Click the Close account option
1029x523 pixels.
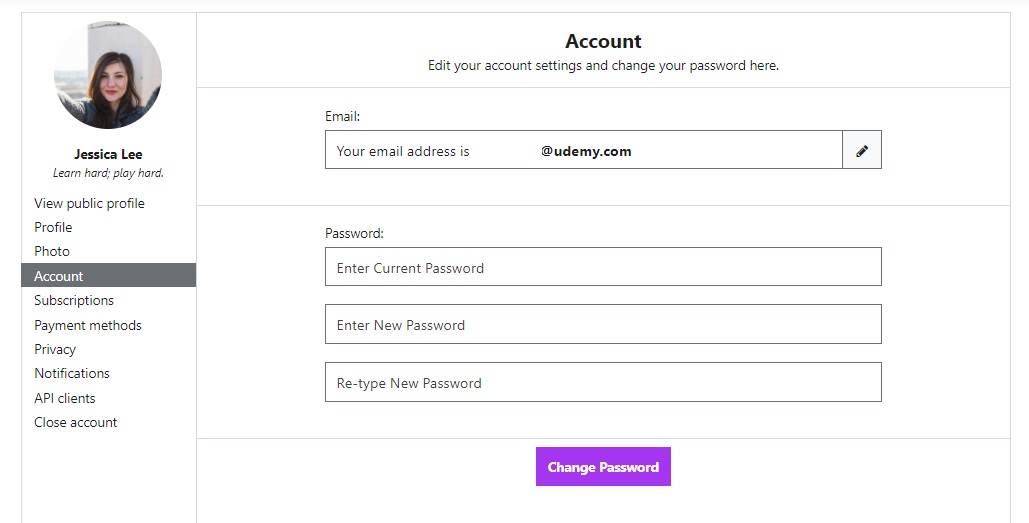tap(76, 422)
